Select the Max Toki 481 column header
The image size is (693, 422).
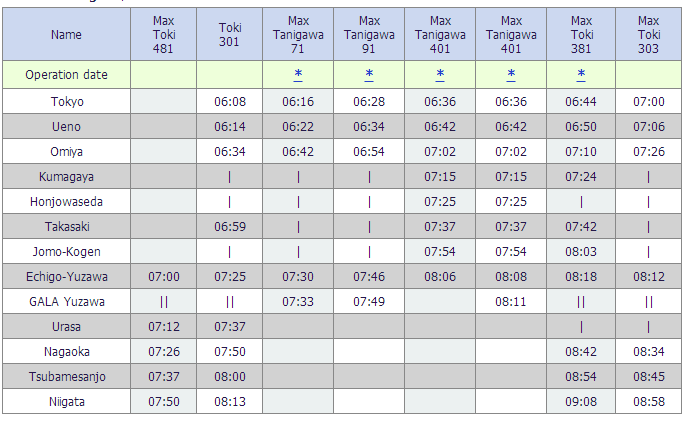tap(163, 35)
